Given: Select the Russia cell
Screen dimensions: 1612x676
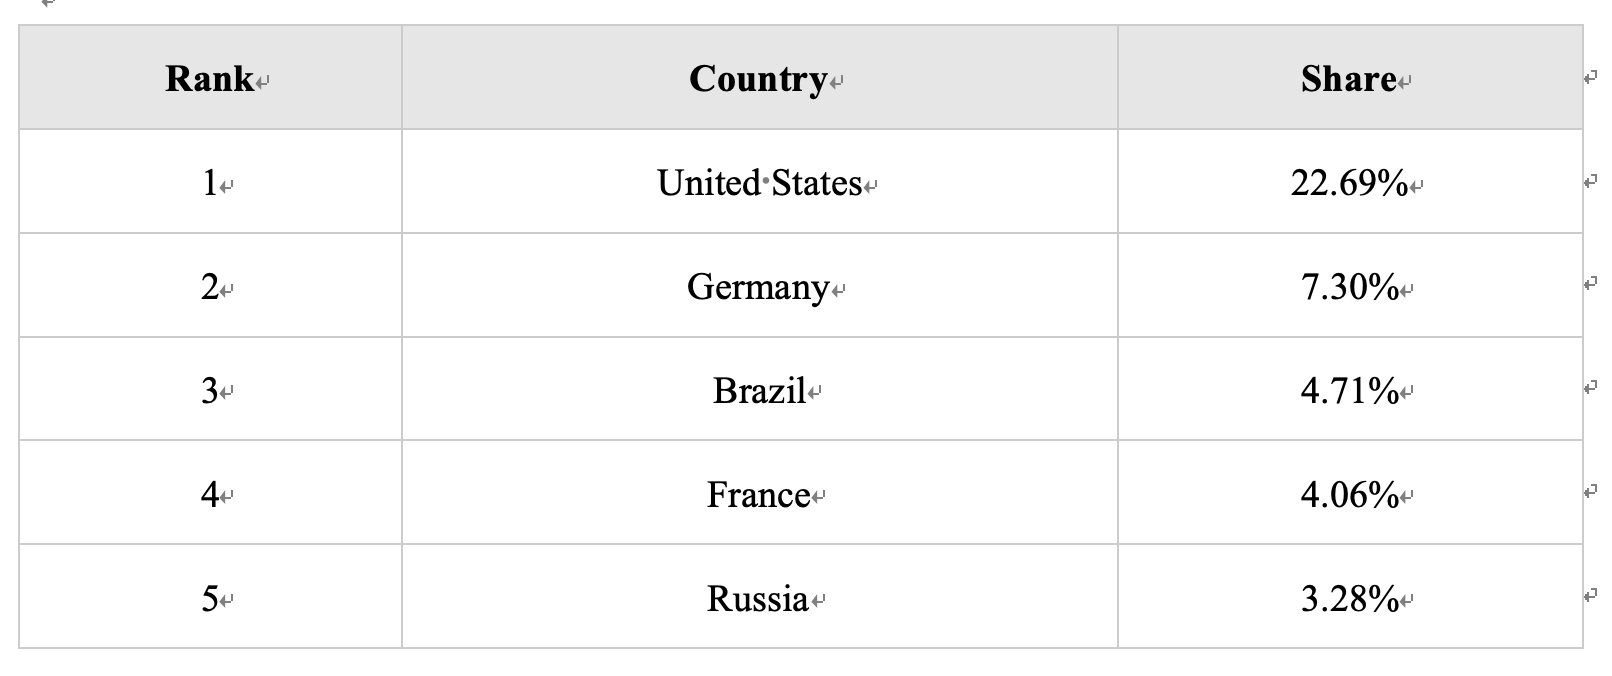Looking at the screenshot, I should [760, 597].
